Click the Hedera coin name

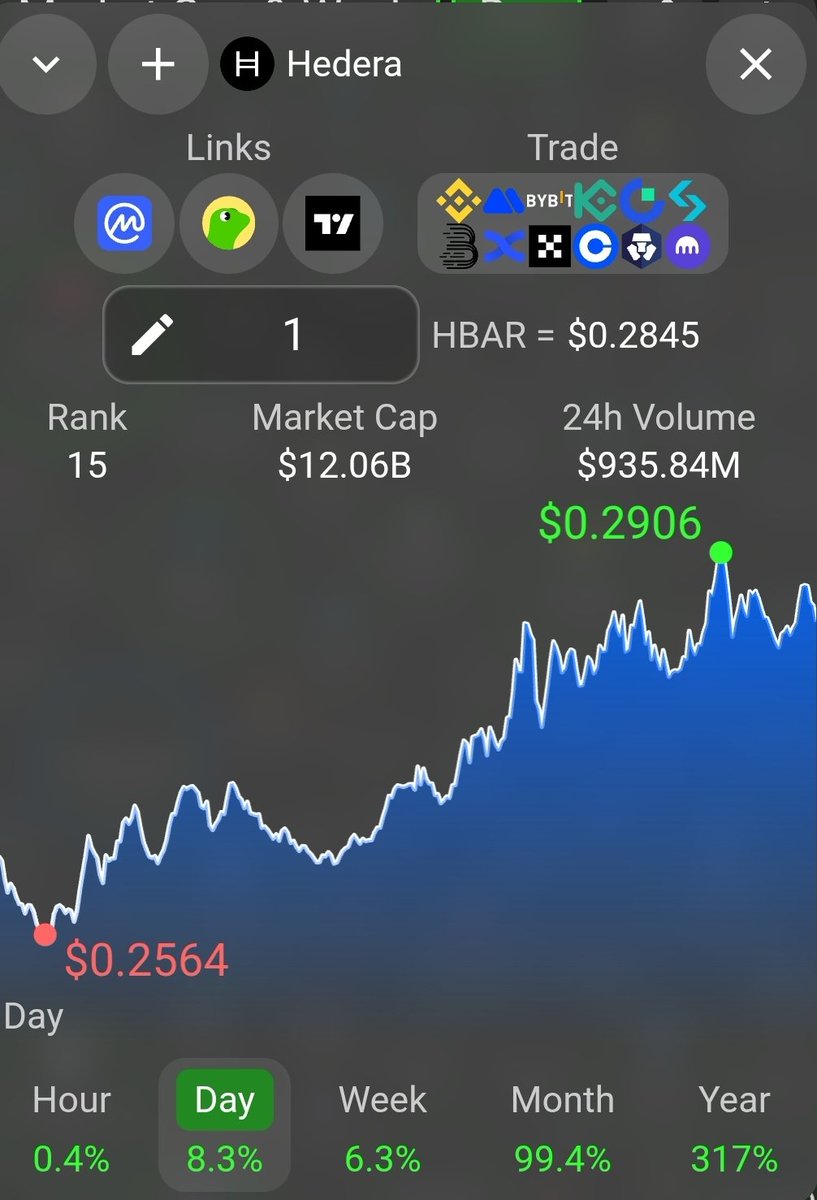(x=344, y=65)
